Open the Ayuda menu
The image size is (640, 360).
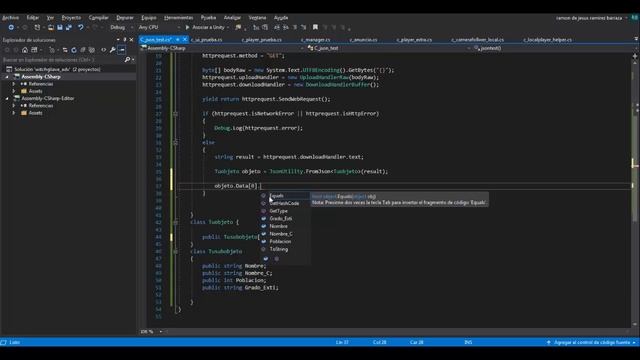(281, 18)
